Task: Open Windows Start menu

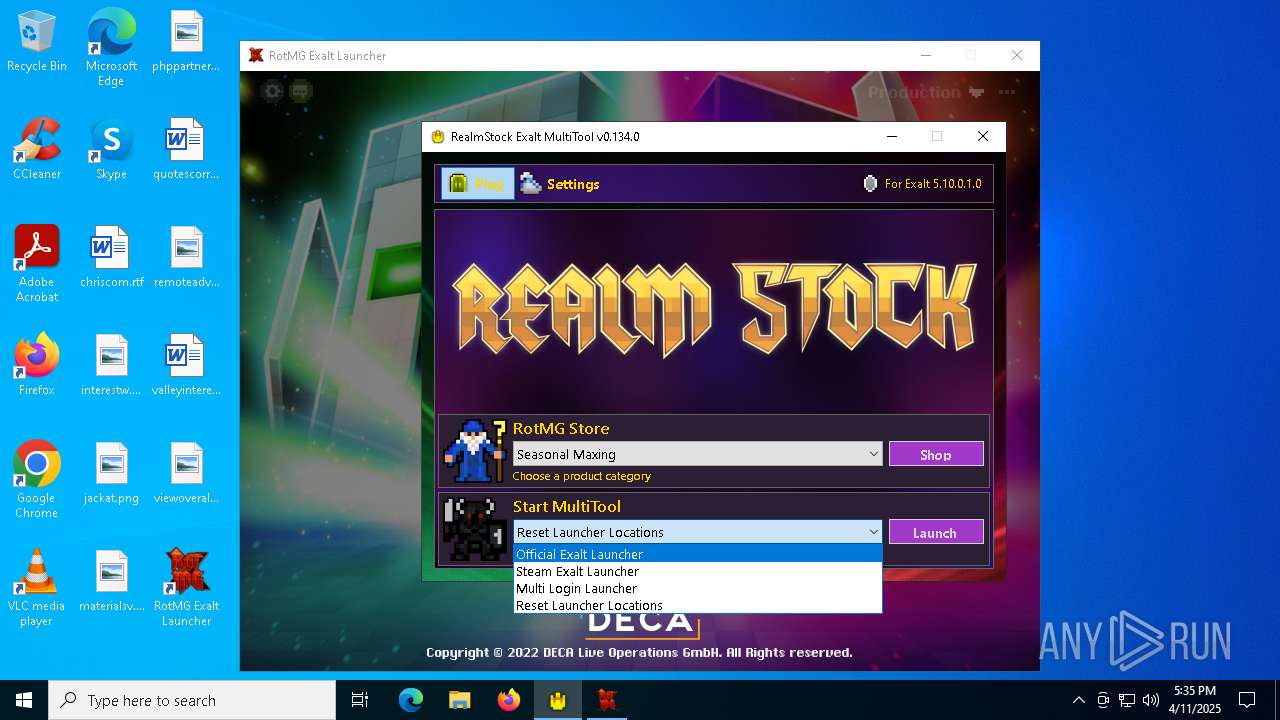Action: [x=24, y=700]
